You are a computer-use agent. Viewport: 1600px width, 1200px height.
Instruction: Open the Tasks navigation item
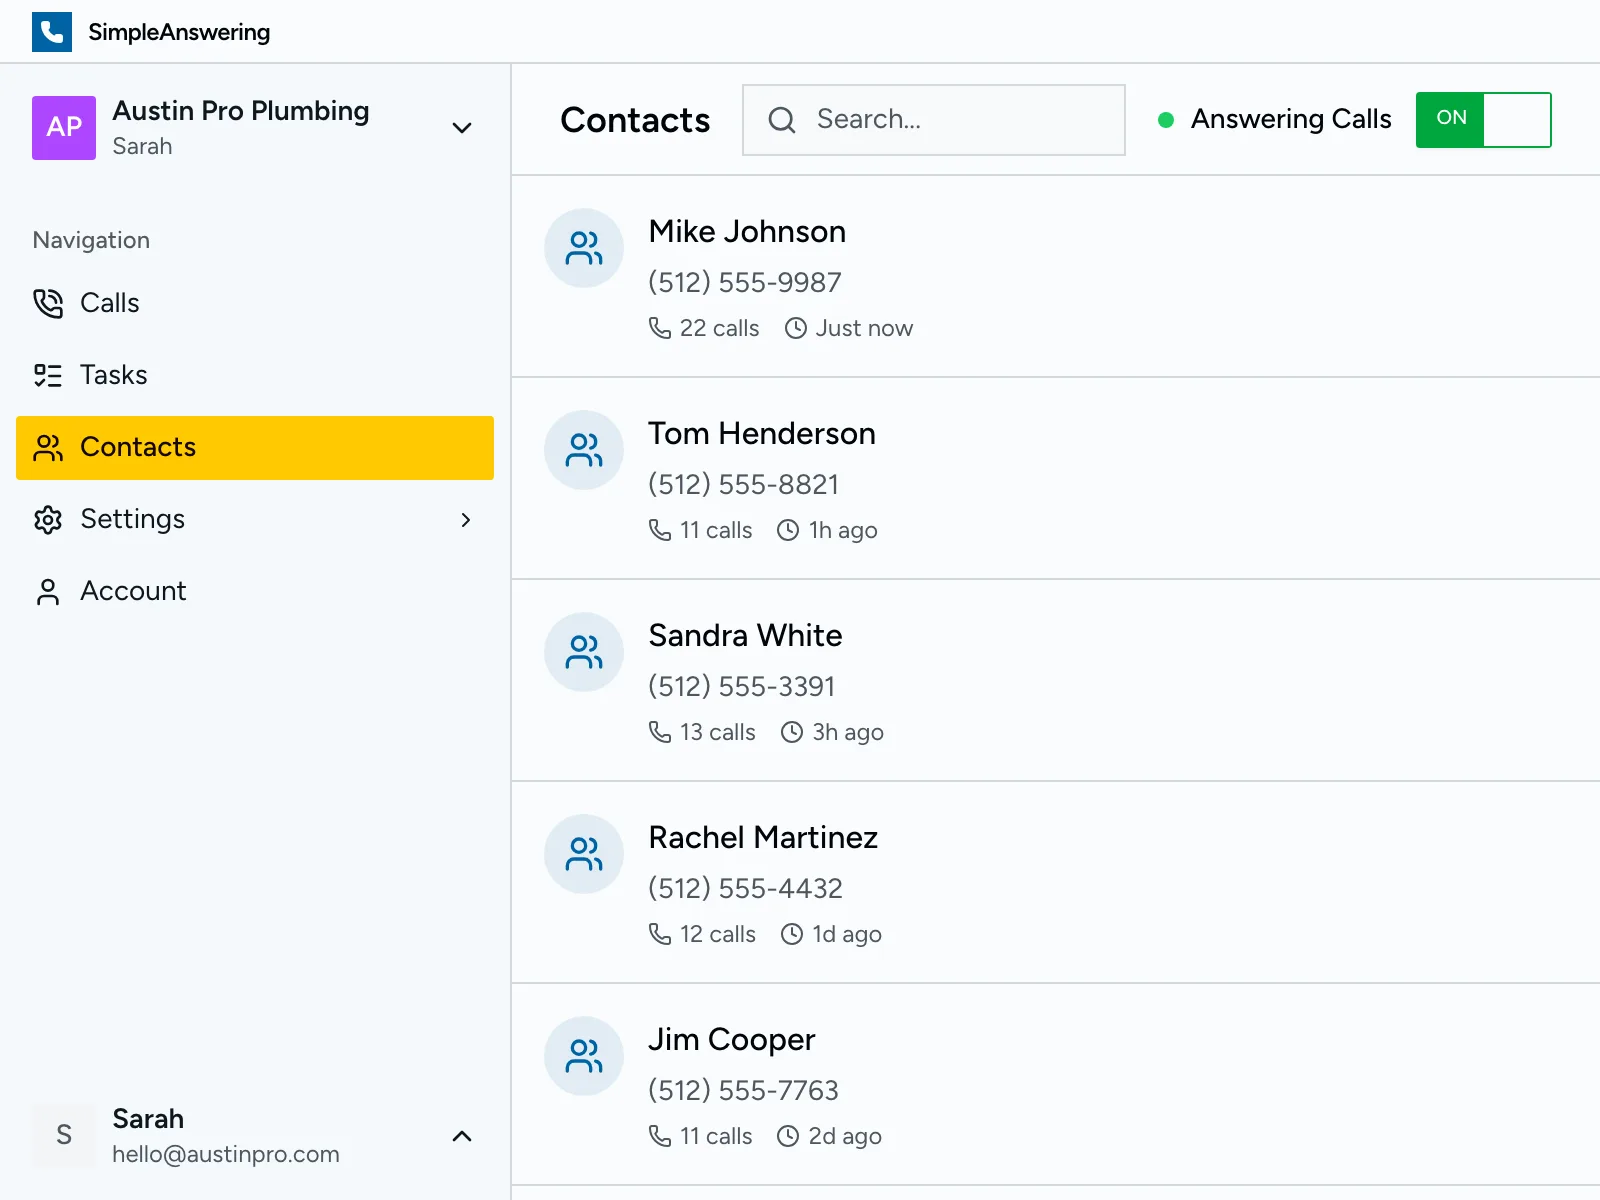(x=113, y=375)
